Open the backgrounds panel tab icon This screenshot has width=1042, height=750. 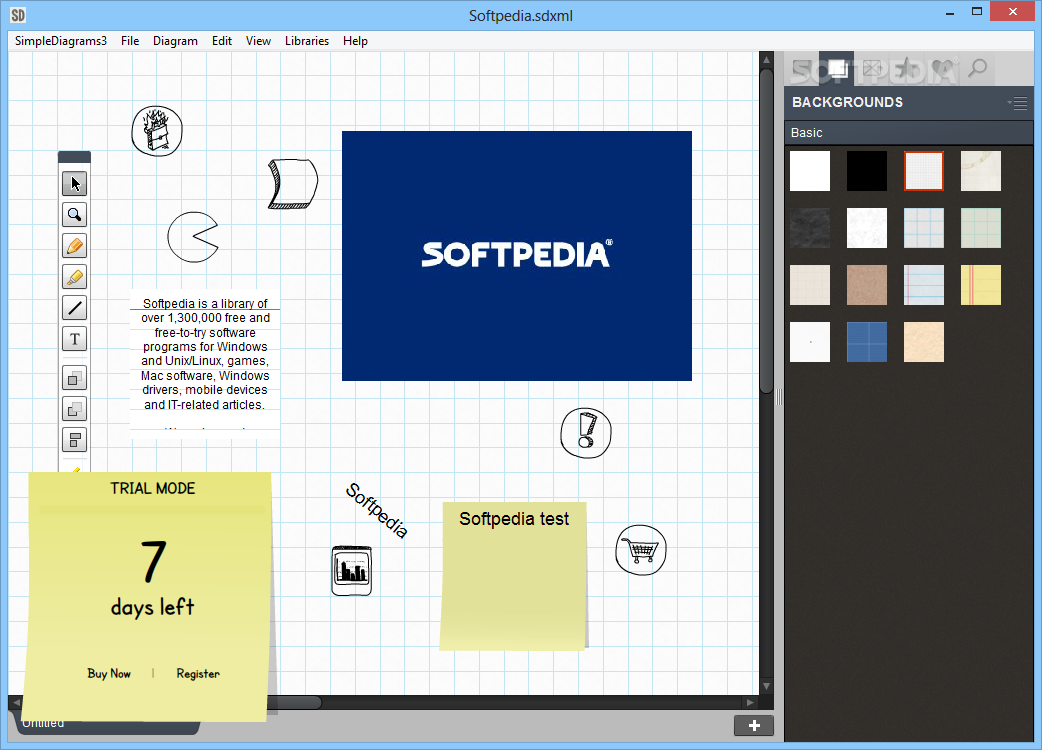(x=837, y=68)
